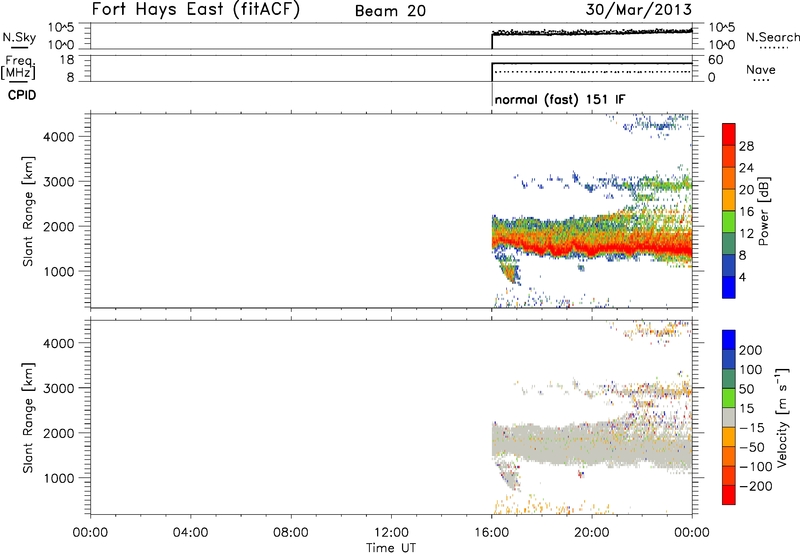Click the '28' power colorbar label
Viewport: 800px width, 554px height.
point(746,146)
